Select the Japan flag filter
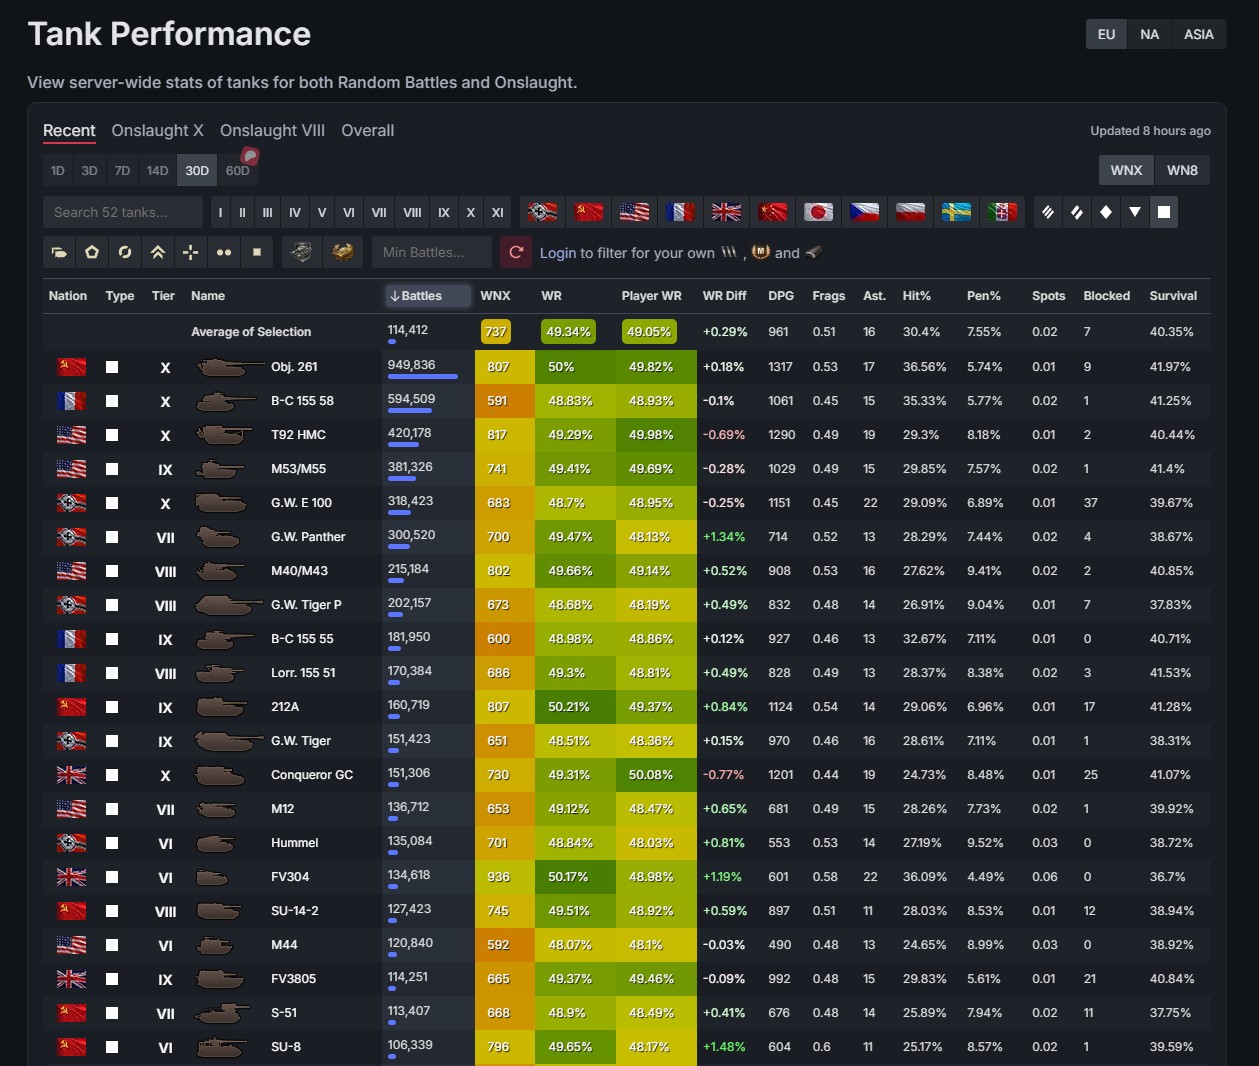 point(819,212)
